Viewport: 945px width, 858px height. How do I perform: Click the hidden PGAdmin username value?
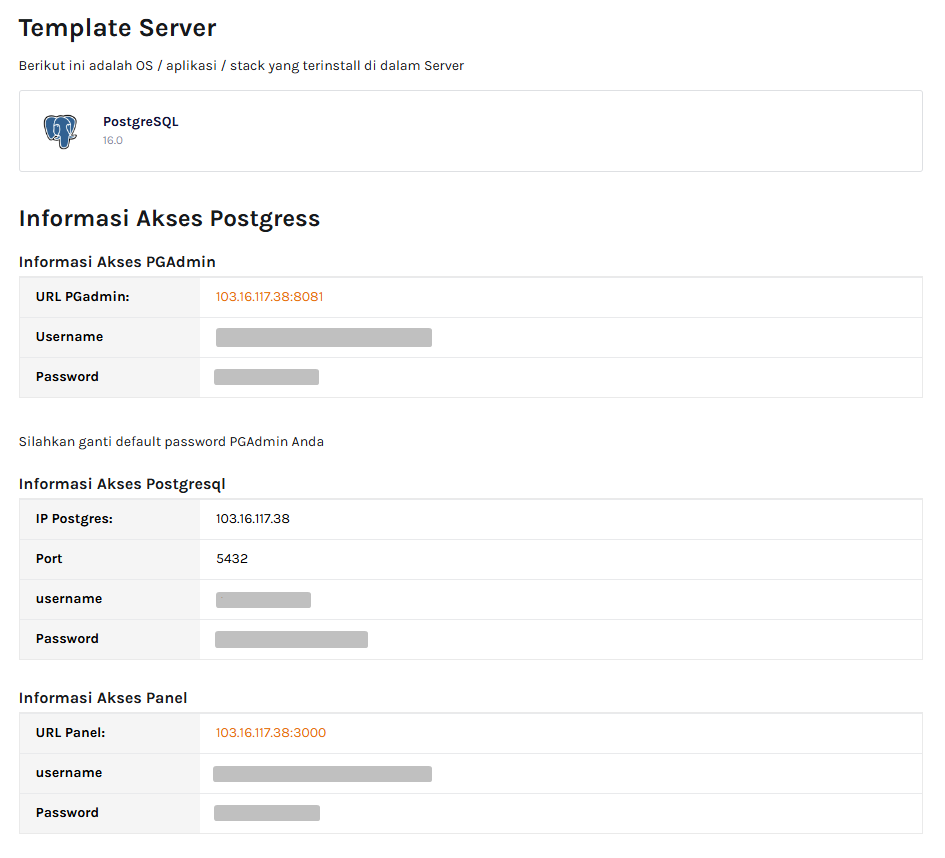click(323, 337)
